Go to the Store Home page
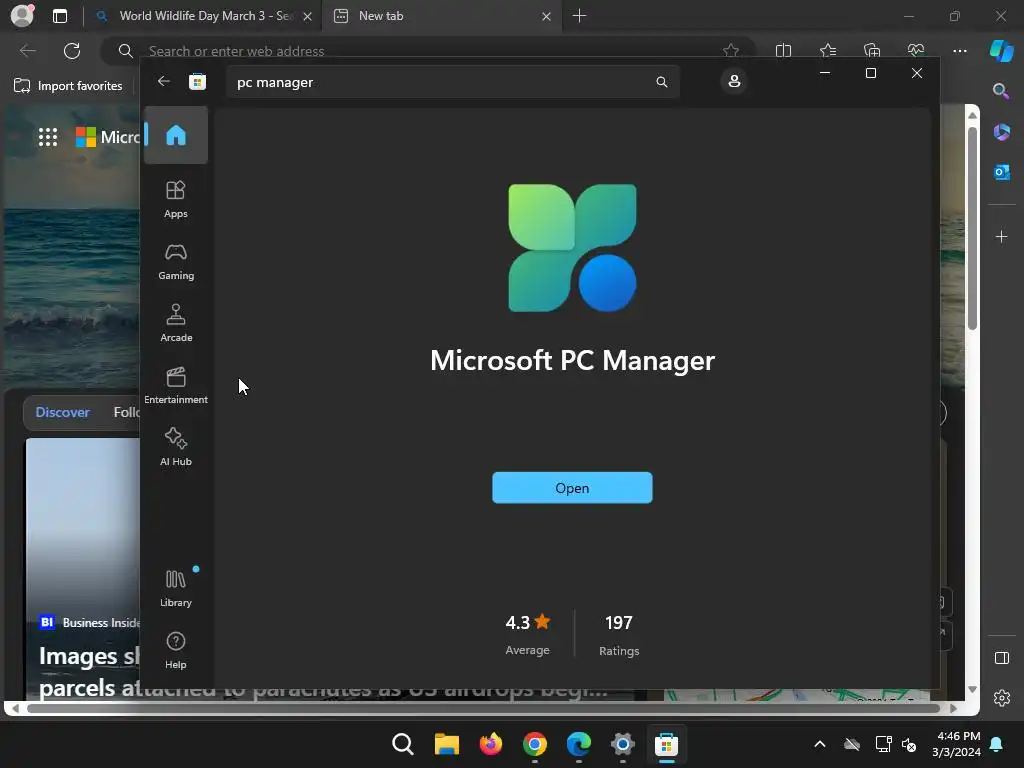 point(176,135)
